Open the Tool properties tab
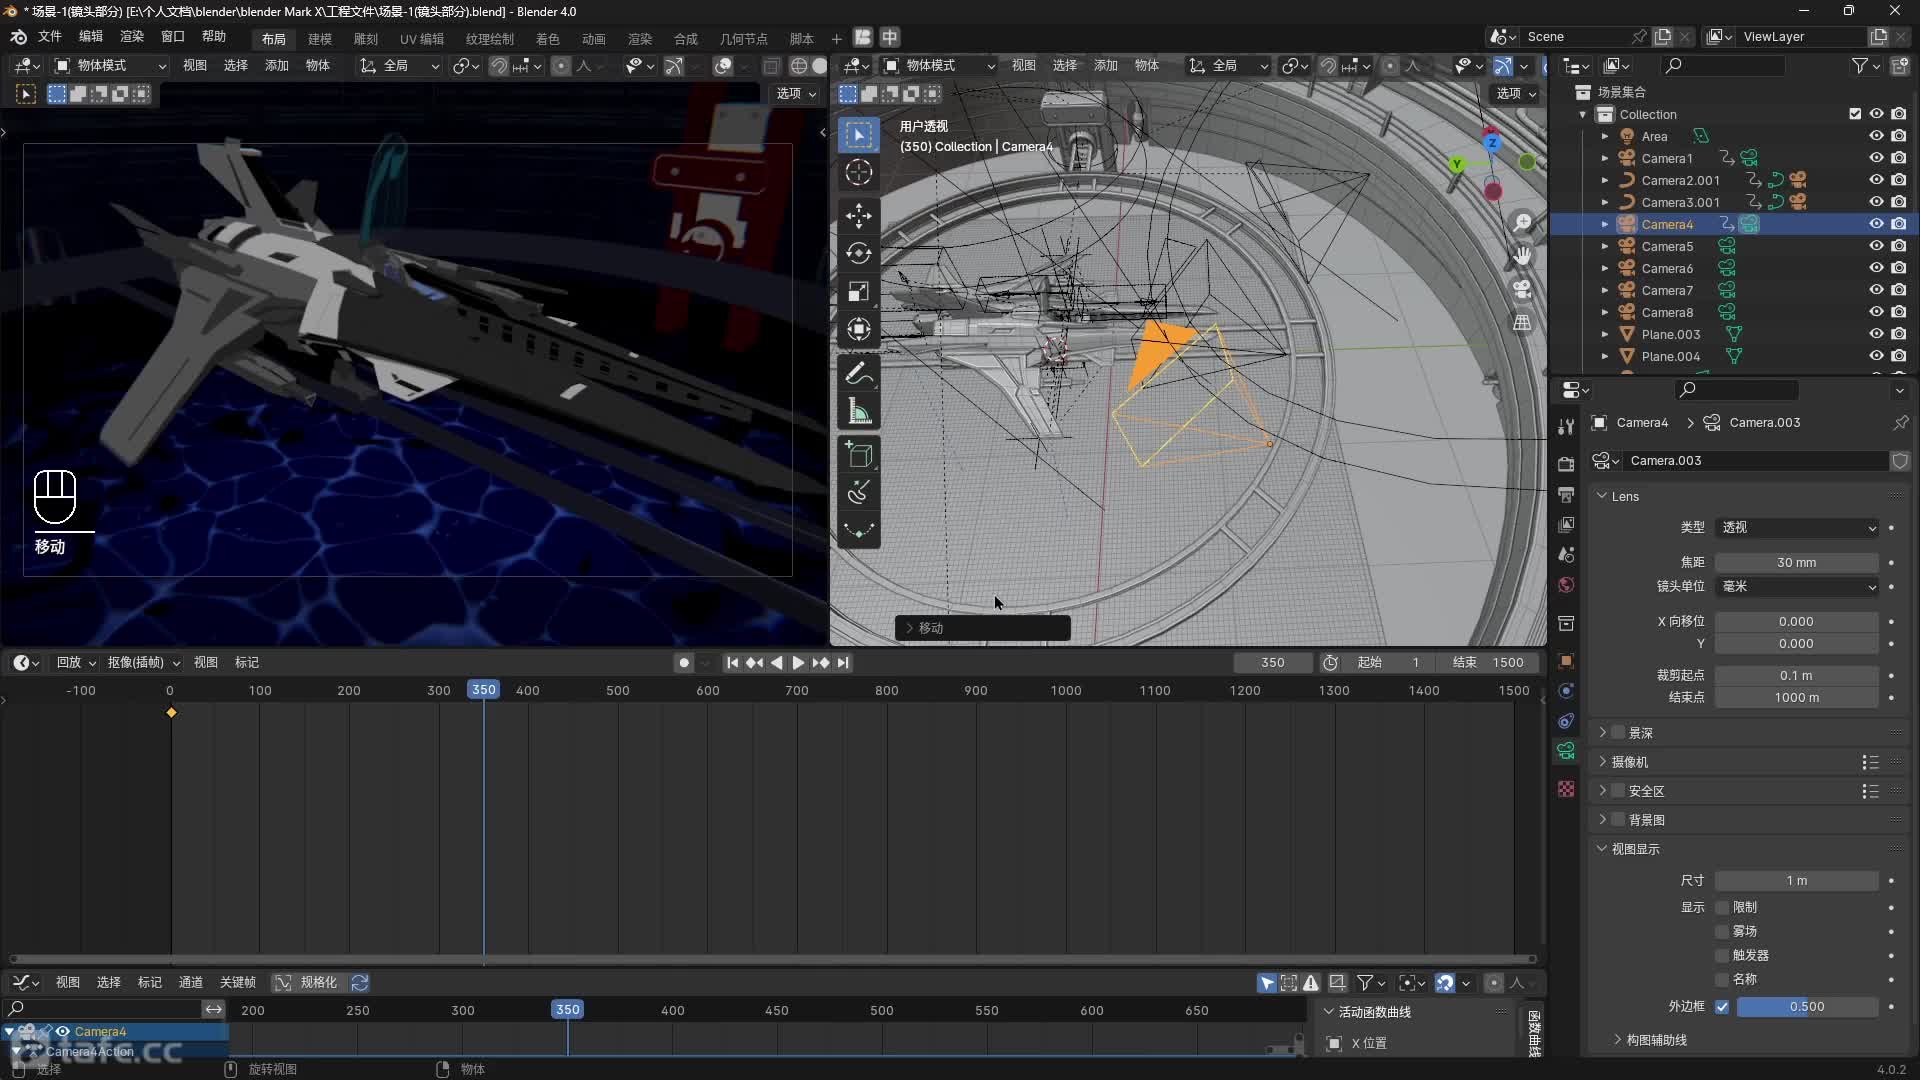Screen dimensions: 1920x1080 point(1566,427)
